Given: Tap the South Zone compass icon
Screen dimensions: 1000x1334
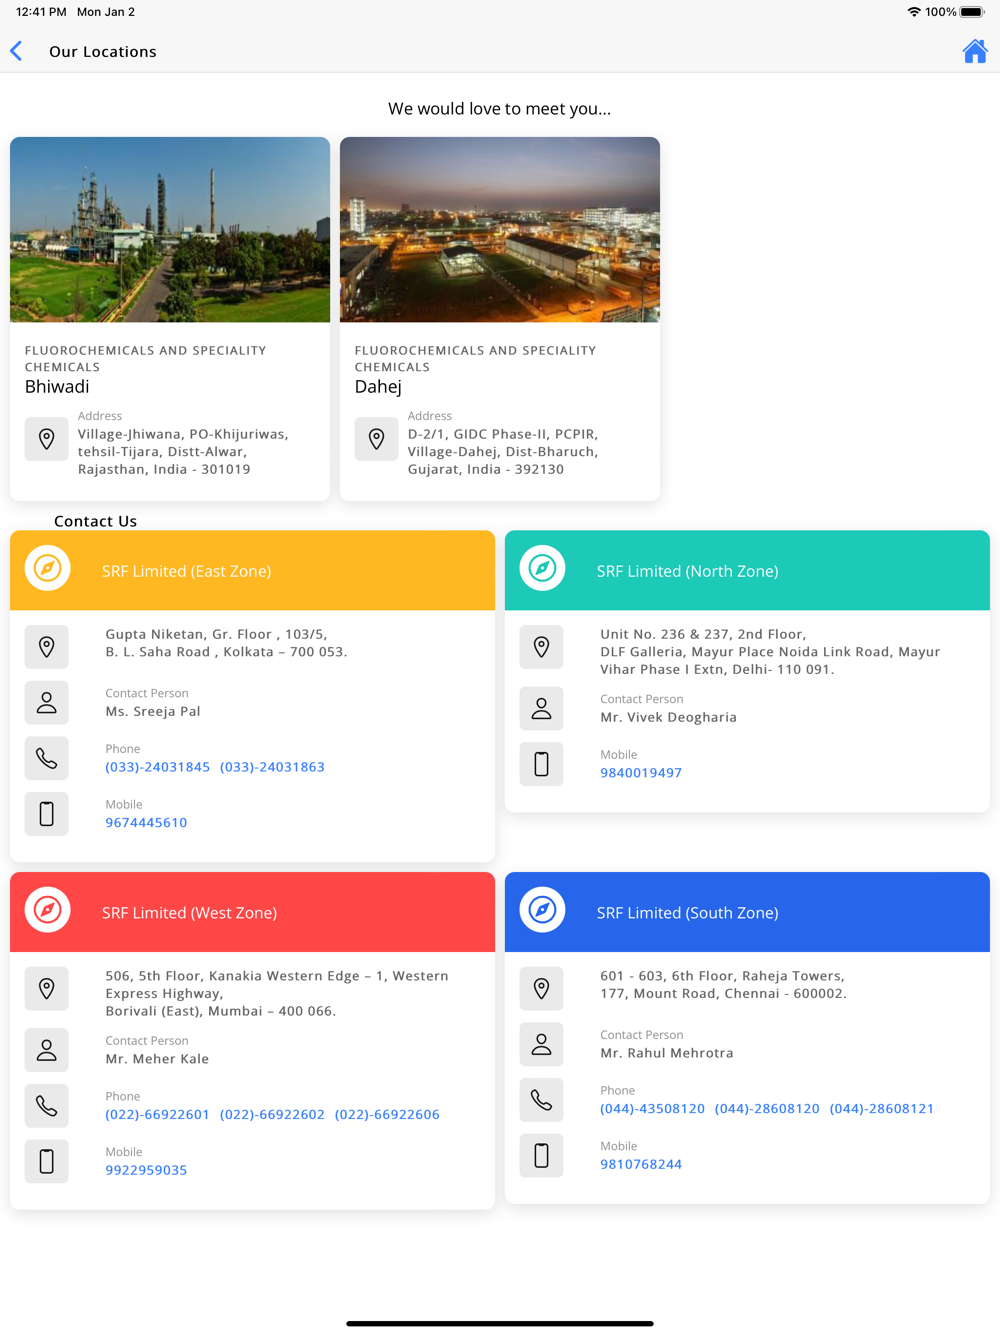Looking at the screenshot, I should (x=543, y=910).
